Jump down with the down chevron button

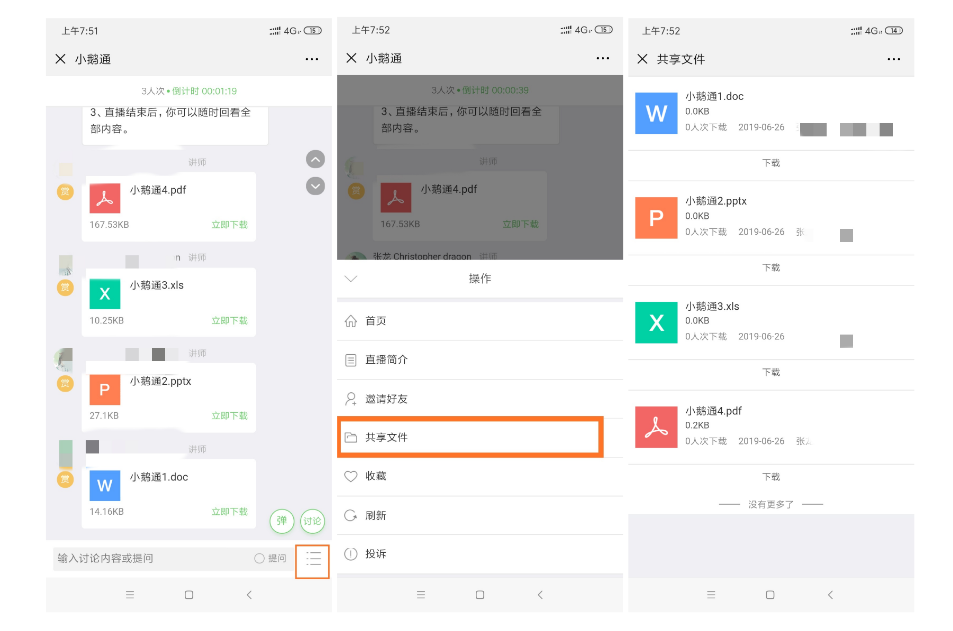pos(315,186)
